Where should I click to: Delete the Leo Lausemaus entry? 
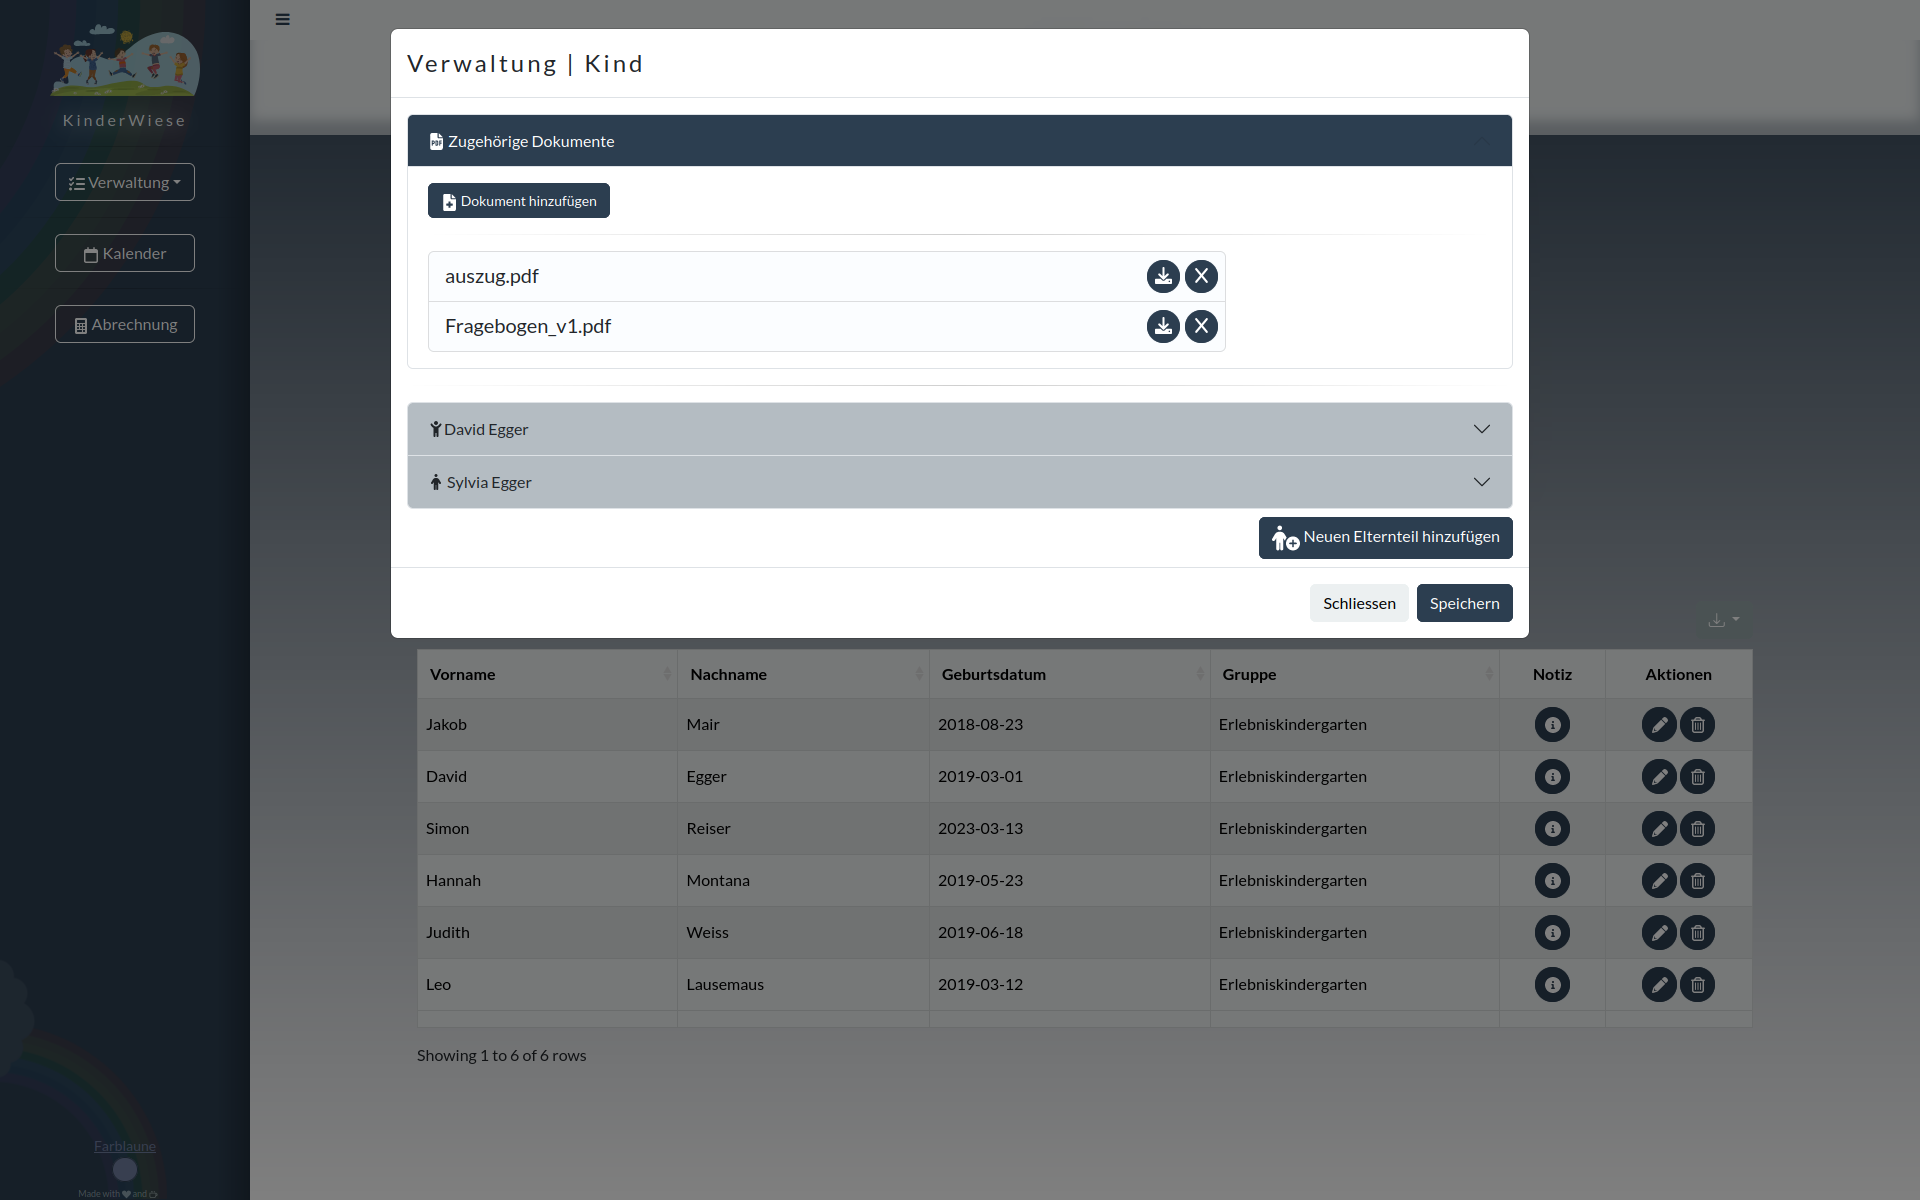click(1697, 984)
